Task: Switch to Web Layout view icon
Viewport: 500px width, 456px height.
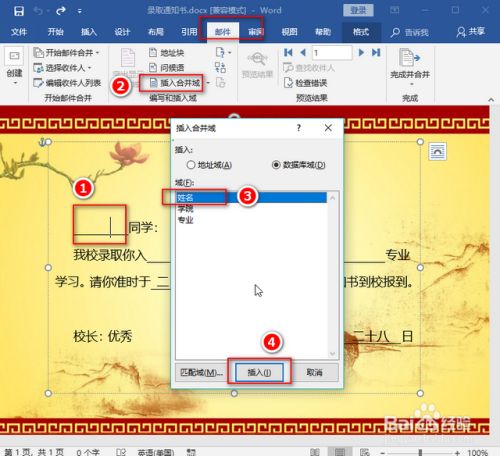Action: tap(364, 452)
